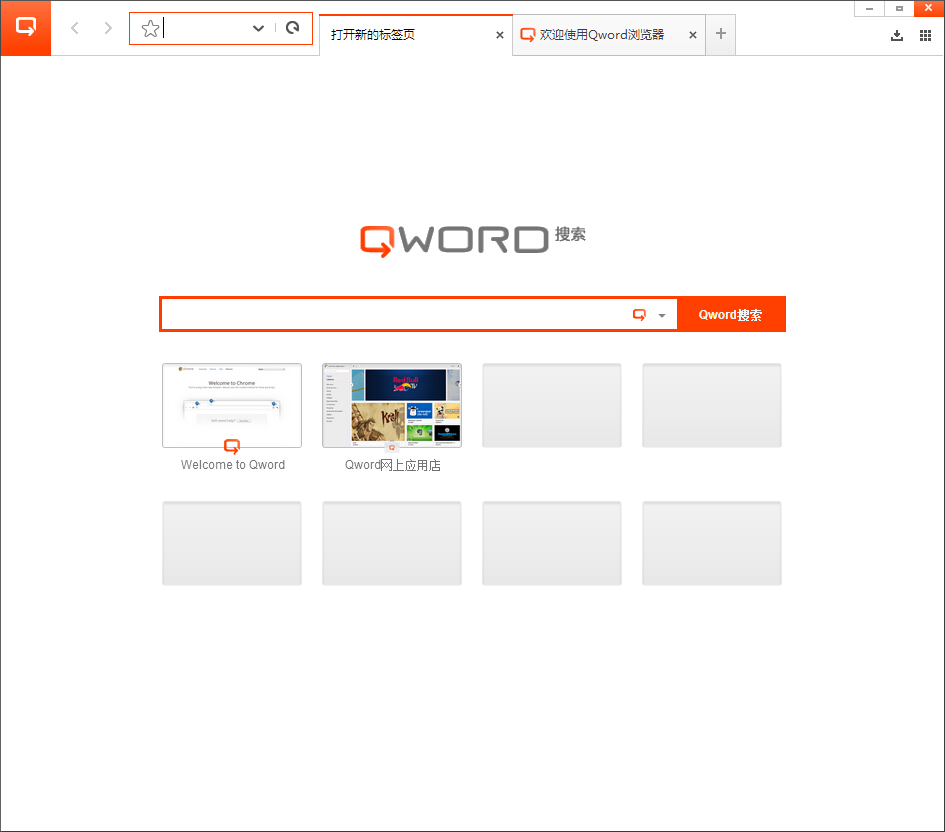Click the QWORD 搜索 logo

point(473,240)
